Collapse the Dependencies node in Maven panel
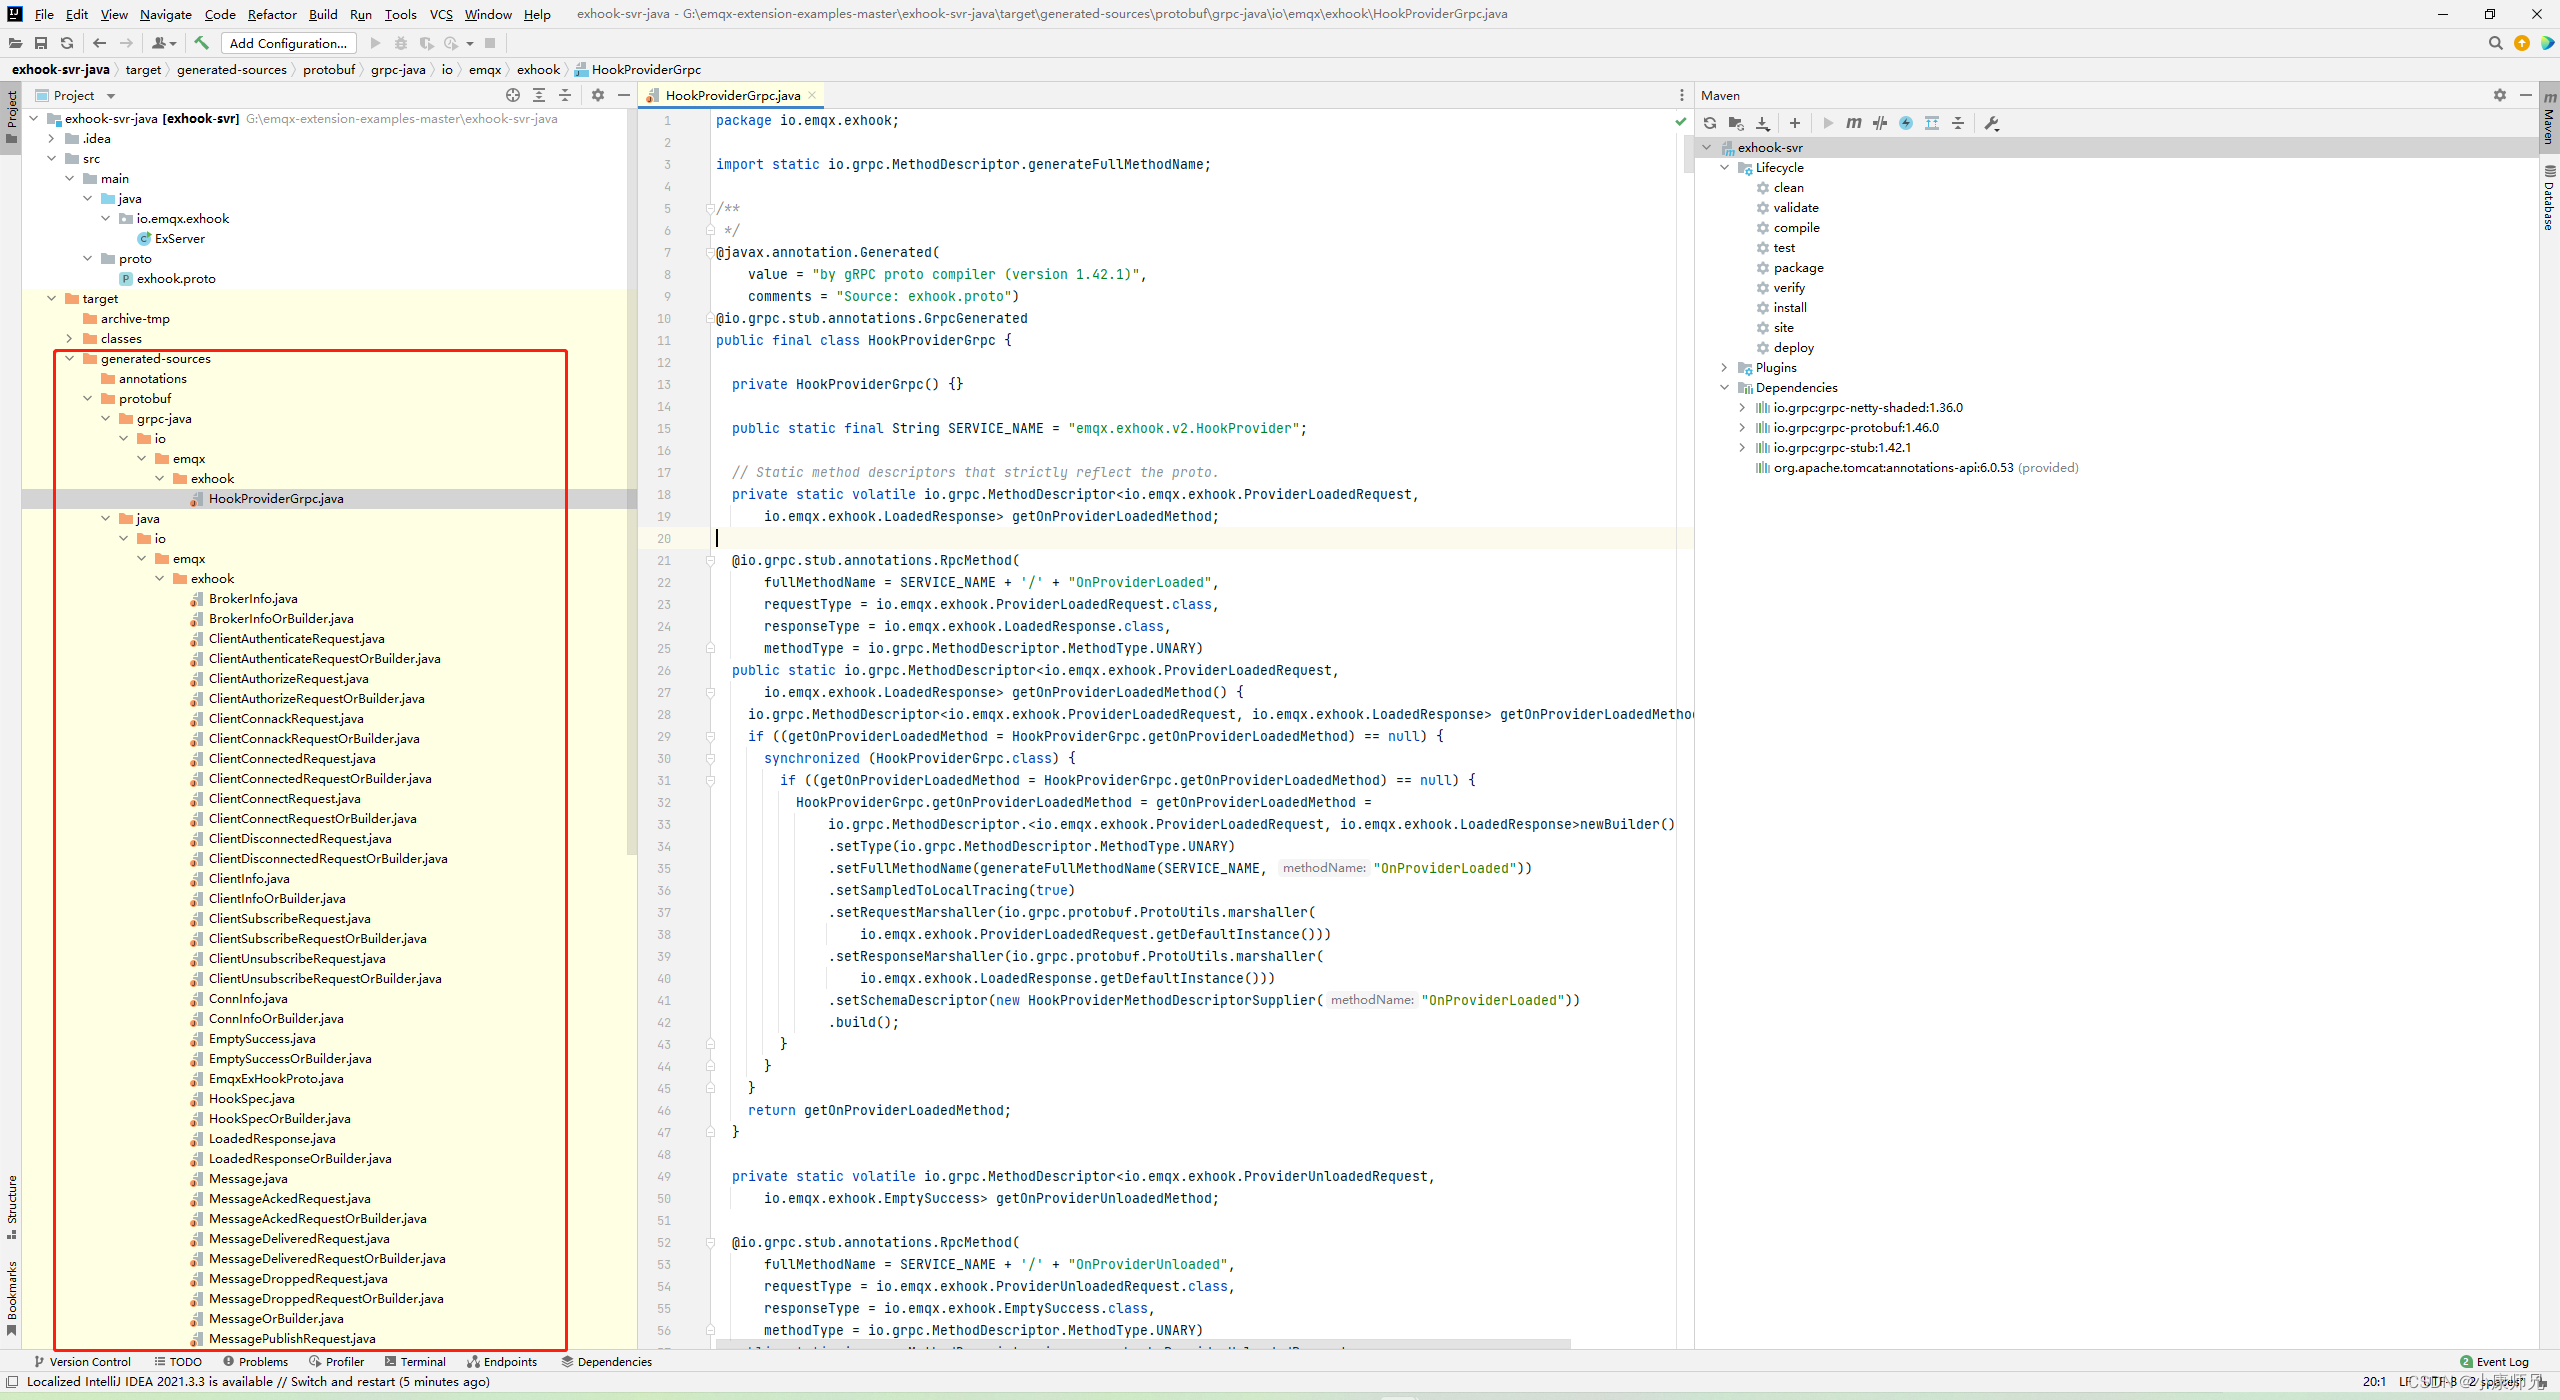 [x=1725, y=387]
